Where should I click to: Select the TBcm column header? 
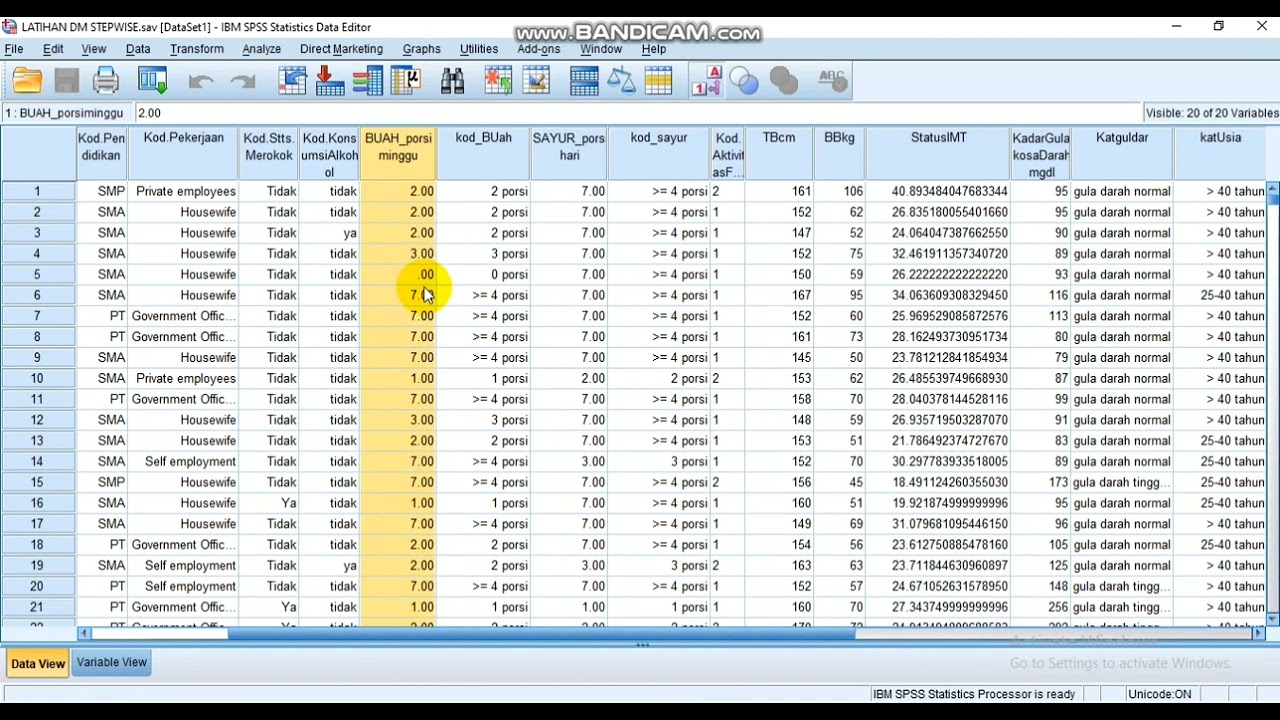(x=779, y=153)
